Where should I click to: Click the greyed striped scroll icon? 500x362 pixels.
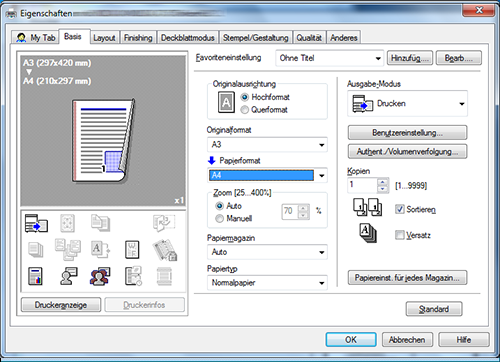(164, 276)
